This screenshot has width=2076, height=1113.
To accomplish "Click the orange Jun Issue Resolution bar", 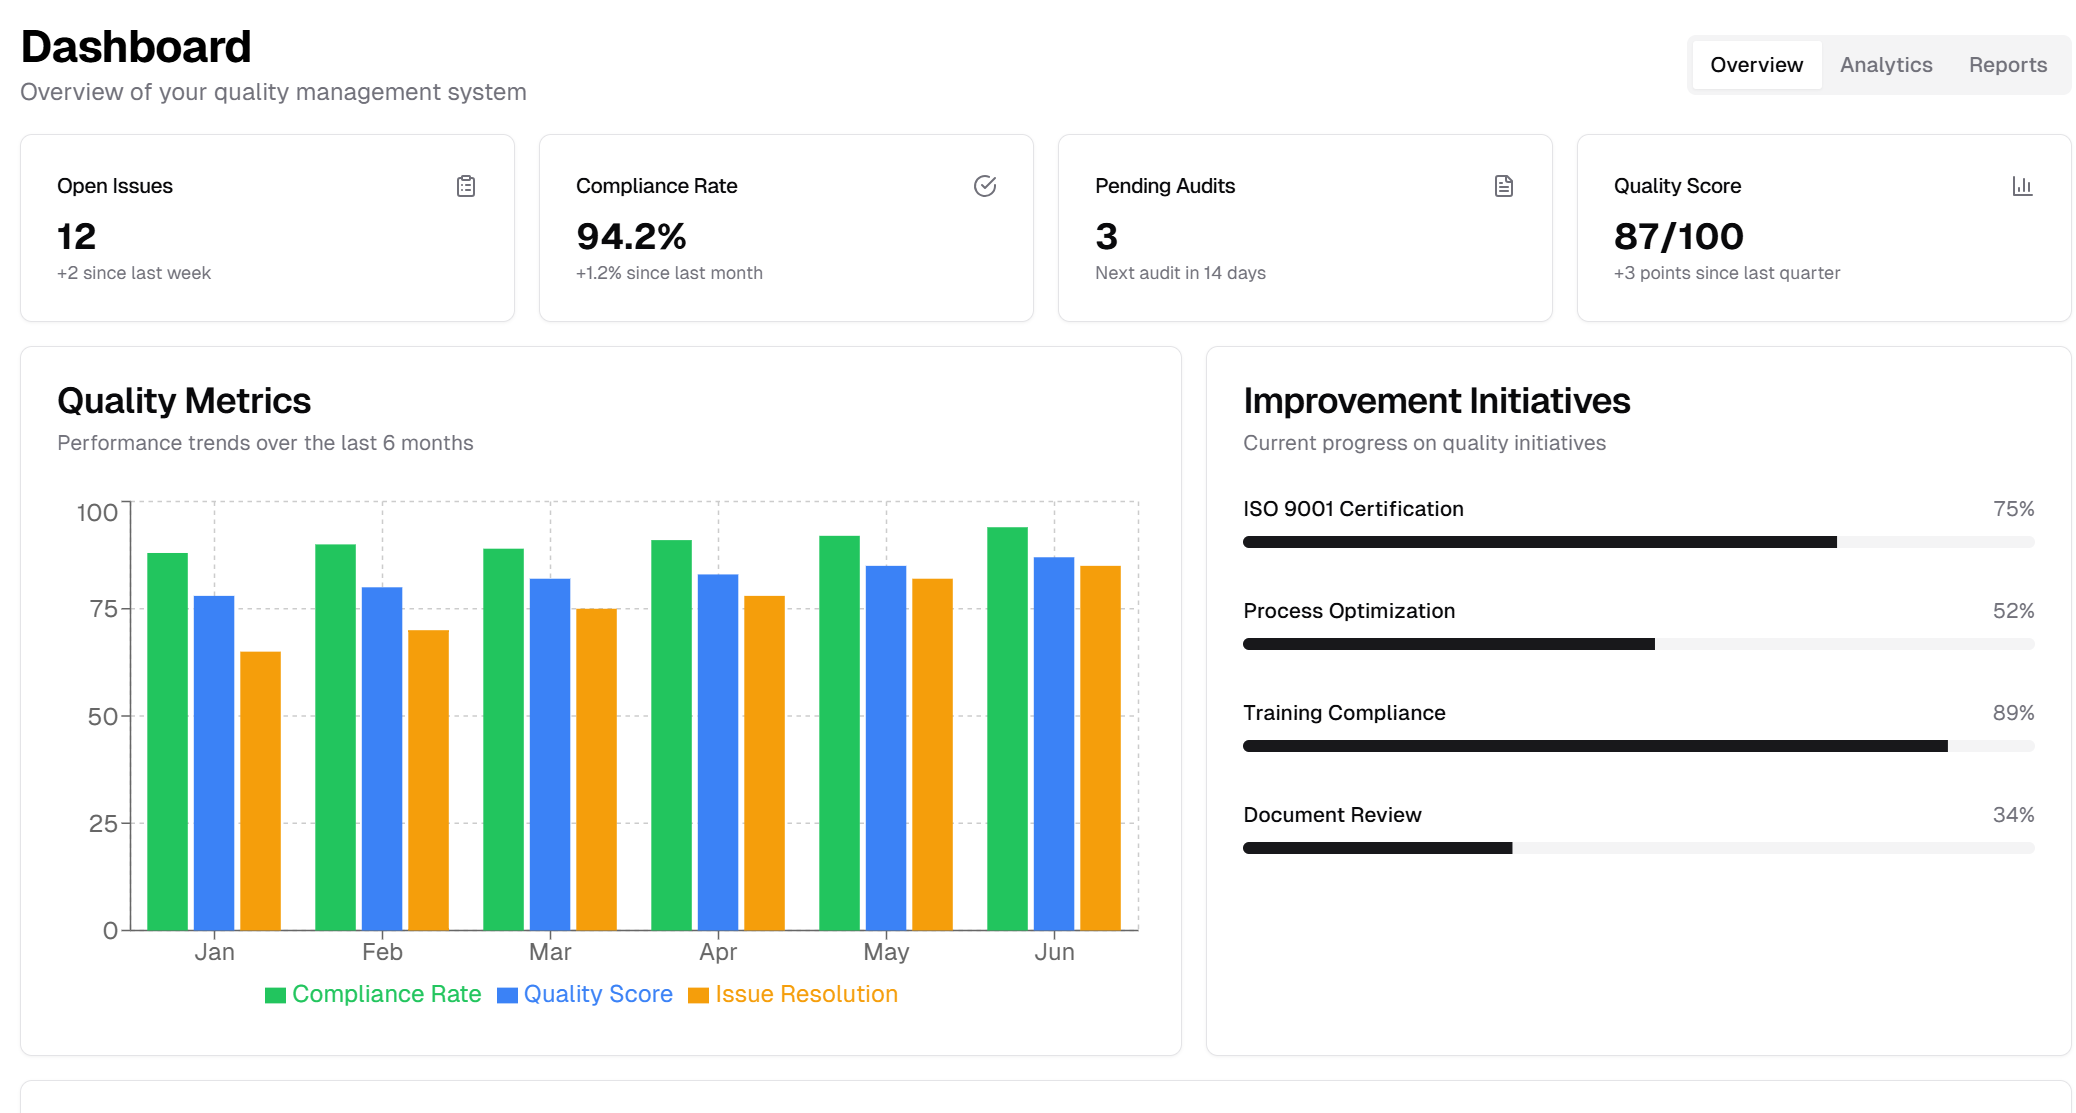I will (x=1100, y=748).
